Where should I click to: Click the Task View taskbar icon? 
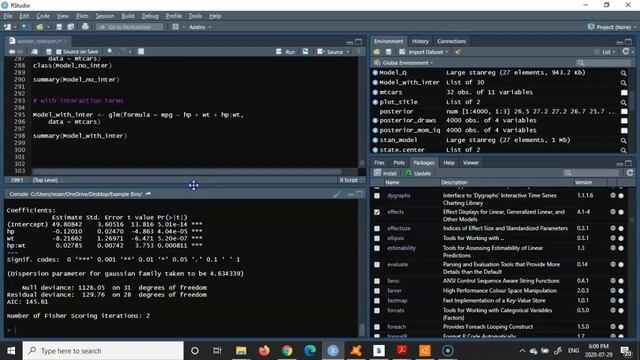click(x=217, y=350)
